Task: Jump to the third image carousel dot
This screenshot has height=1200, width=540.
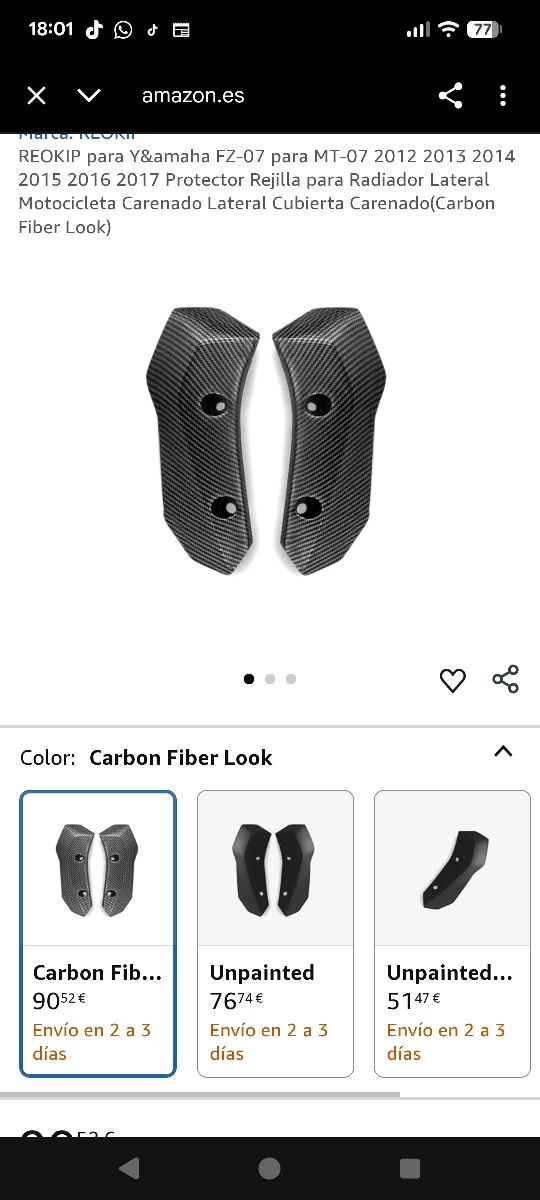Action: coord(291,679)
